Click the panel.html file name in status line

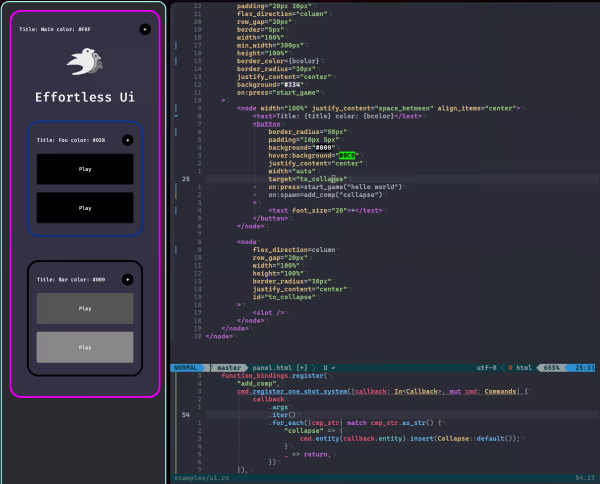272,368
